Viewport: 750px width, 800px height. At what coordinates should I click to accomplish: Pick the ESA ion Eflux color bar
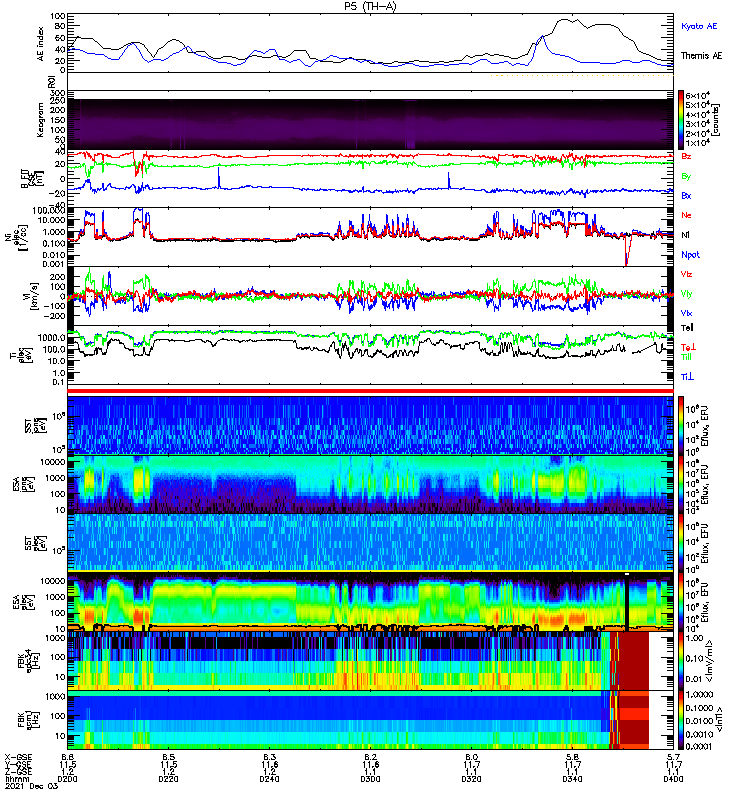pos(681,484)
